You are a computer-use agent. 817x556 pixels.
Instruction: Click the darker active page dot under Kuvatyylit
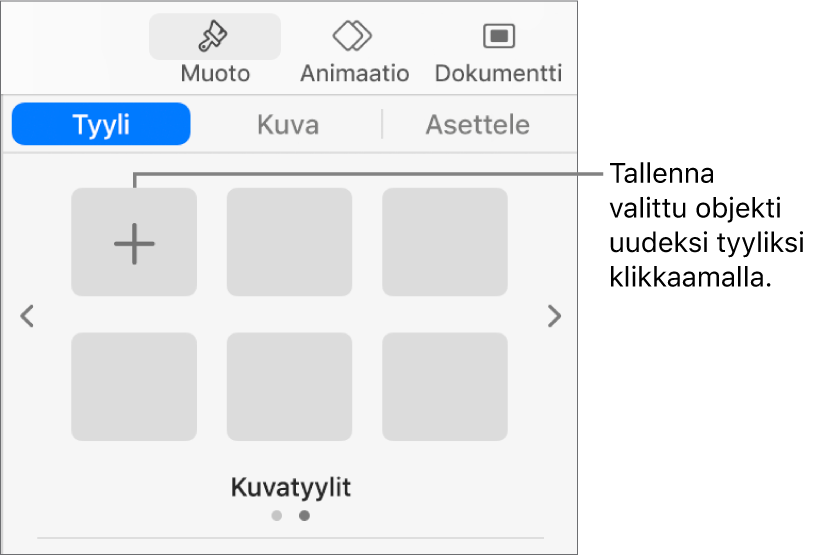304,516
